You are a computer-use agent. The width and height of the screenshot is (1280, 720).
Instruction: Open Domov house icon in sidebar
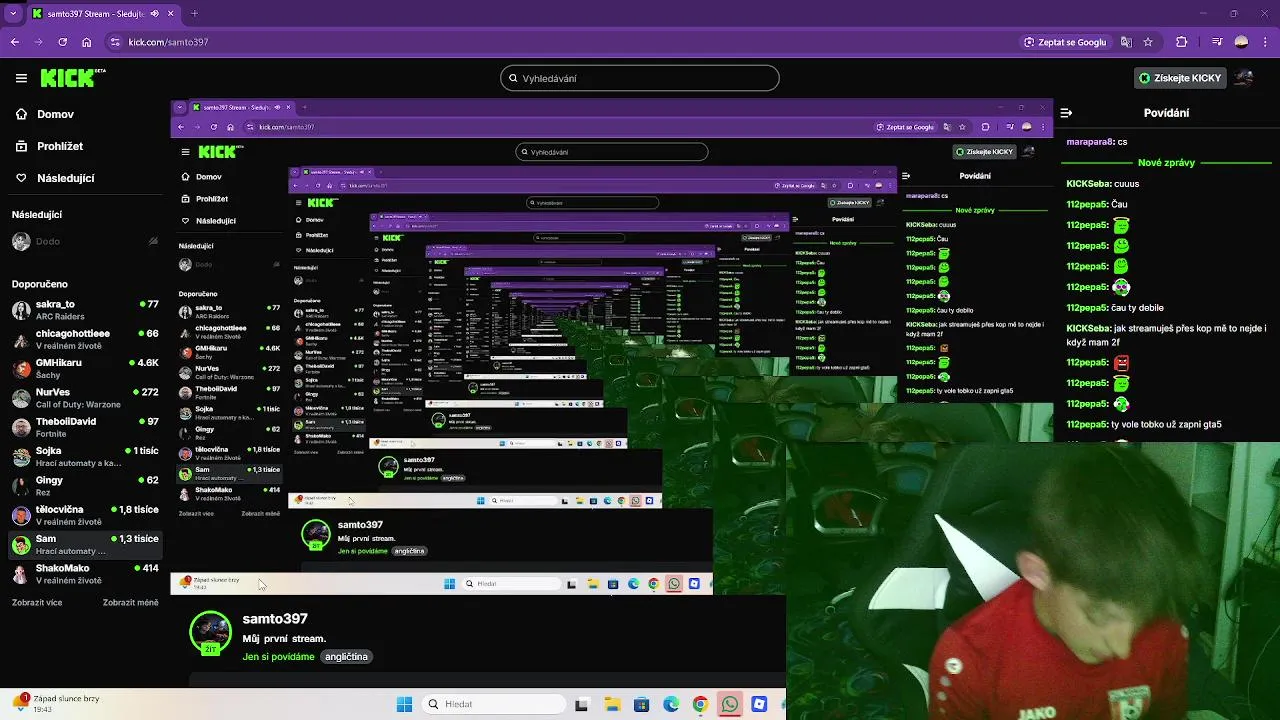21,114
